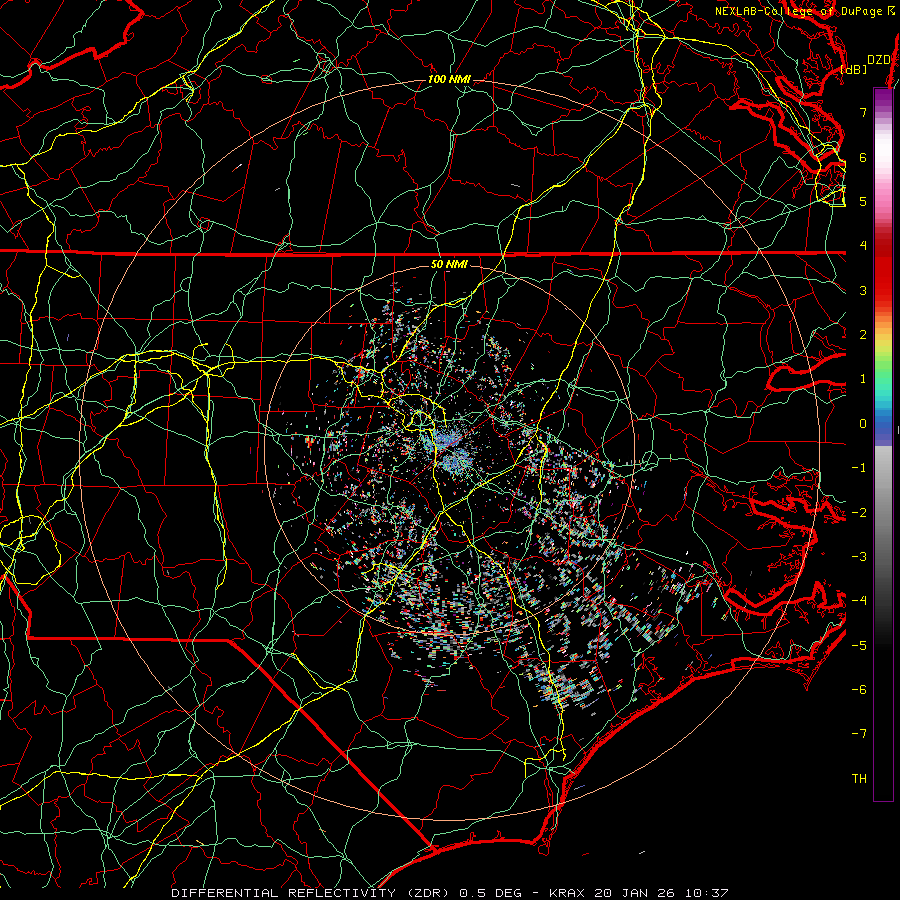Click the "5" value on the color scale
Viewport: 900px width, 900px height.
click(863, 201)
